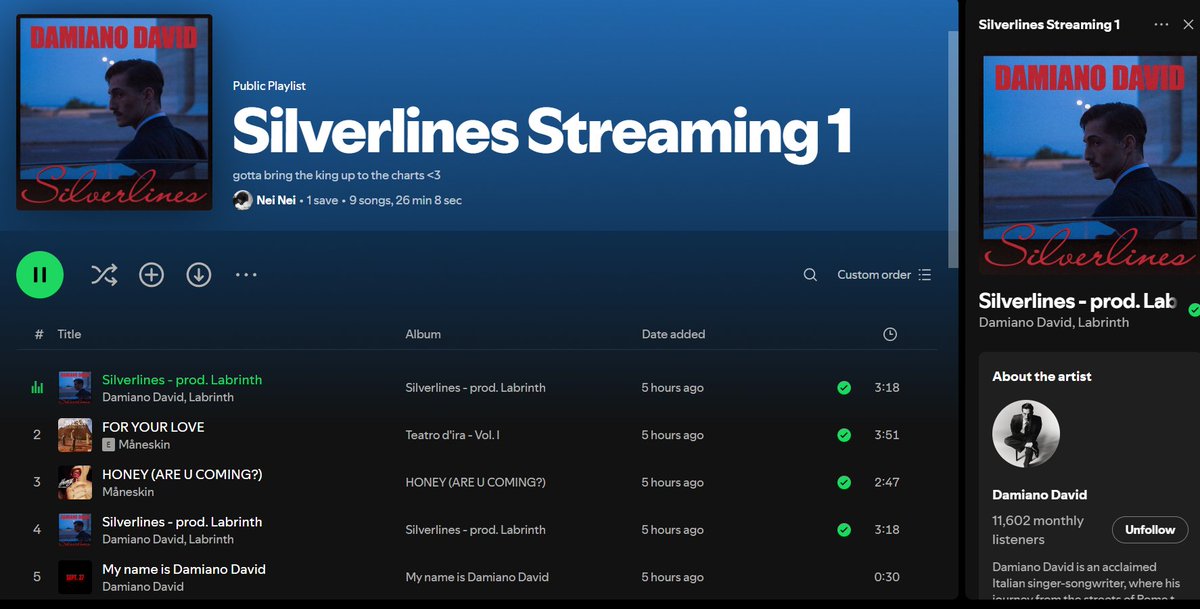Click the Unfollow button for Damiano David
The width and height of the screenshot is (1200, 609).
[x=1149, y=530]
